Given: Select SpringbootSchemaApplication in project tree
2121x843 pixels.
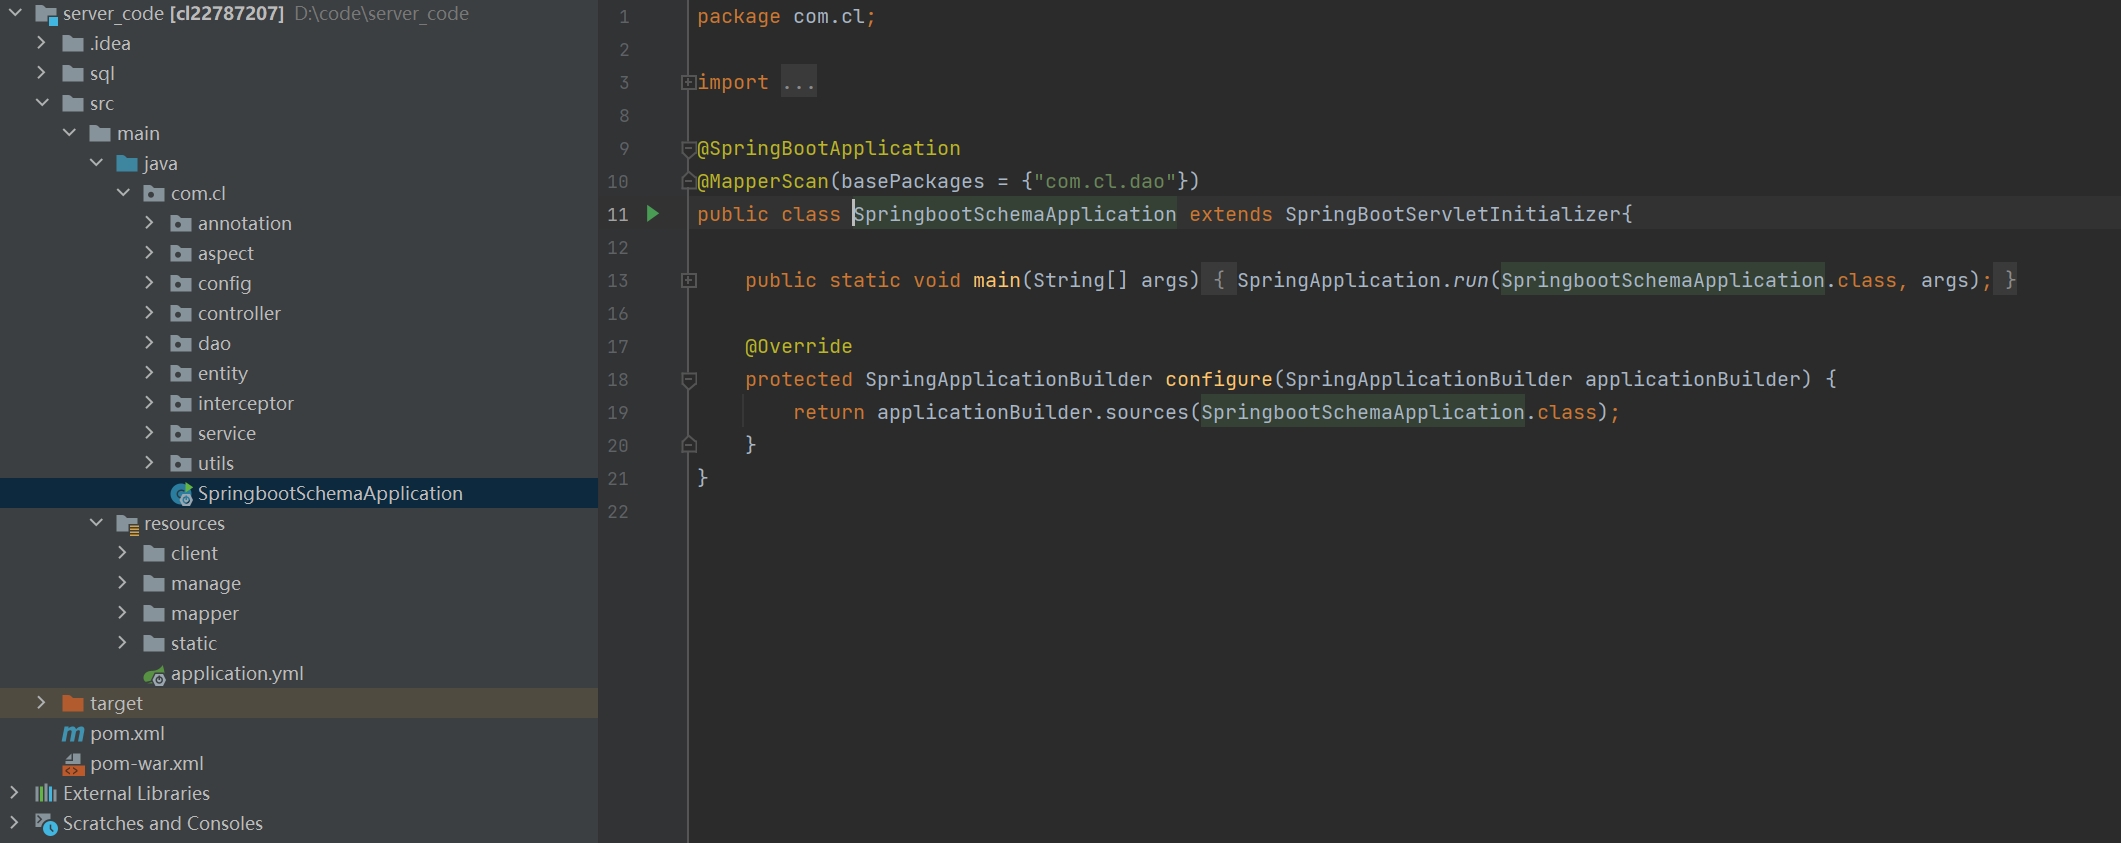Looking at the screenshot, I should coord(299,493).
